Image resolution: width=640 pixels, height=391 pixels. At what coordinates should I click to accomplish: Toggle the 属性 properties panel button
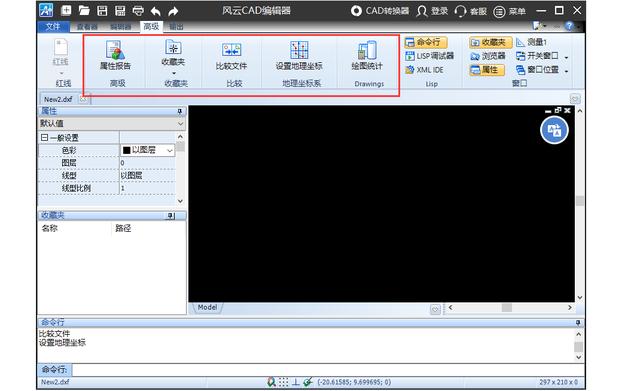coord(487,70)
